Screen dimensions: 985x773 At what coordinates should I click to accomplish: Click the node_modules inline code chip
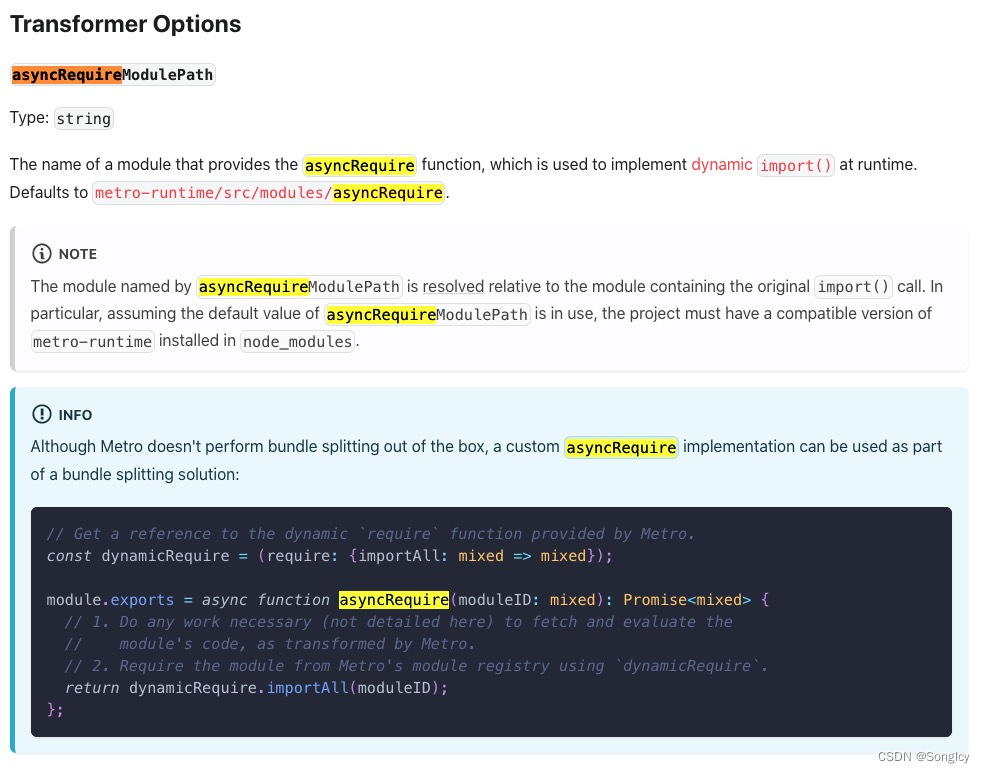295,341
